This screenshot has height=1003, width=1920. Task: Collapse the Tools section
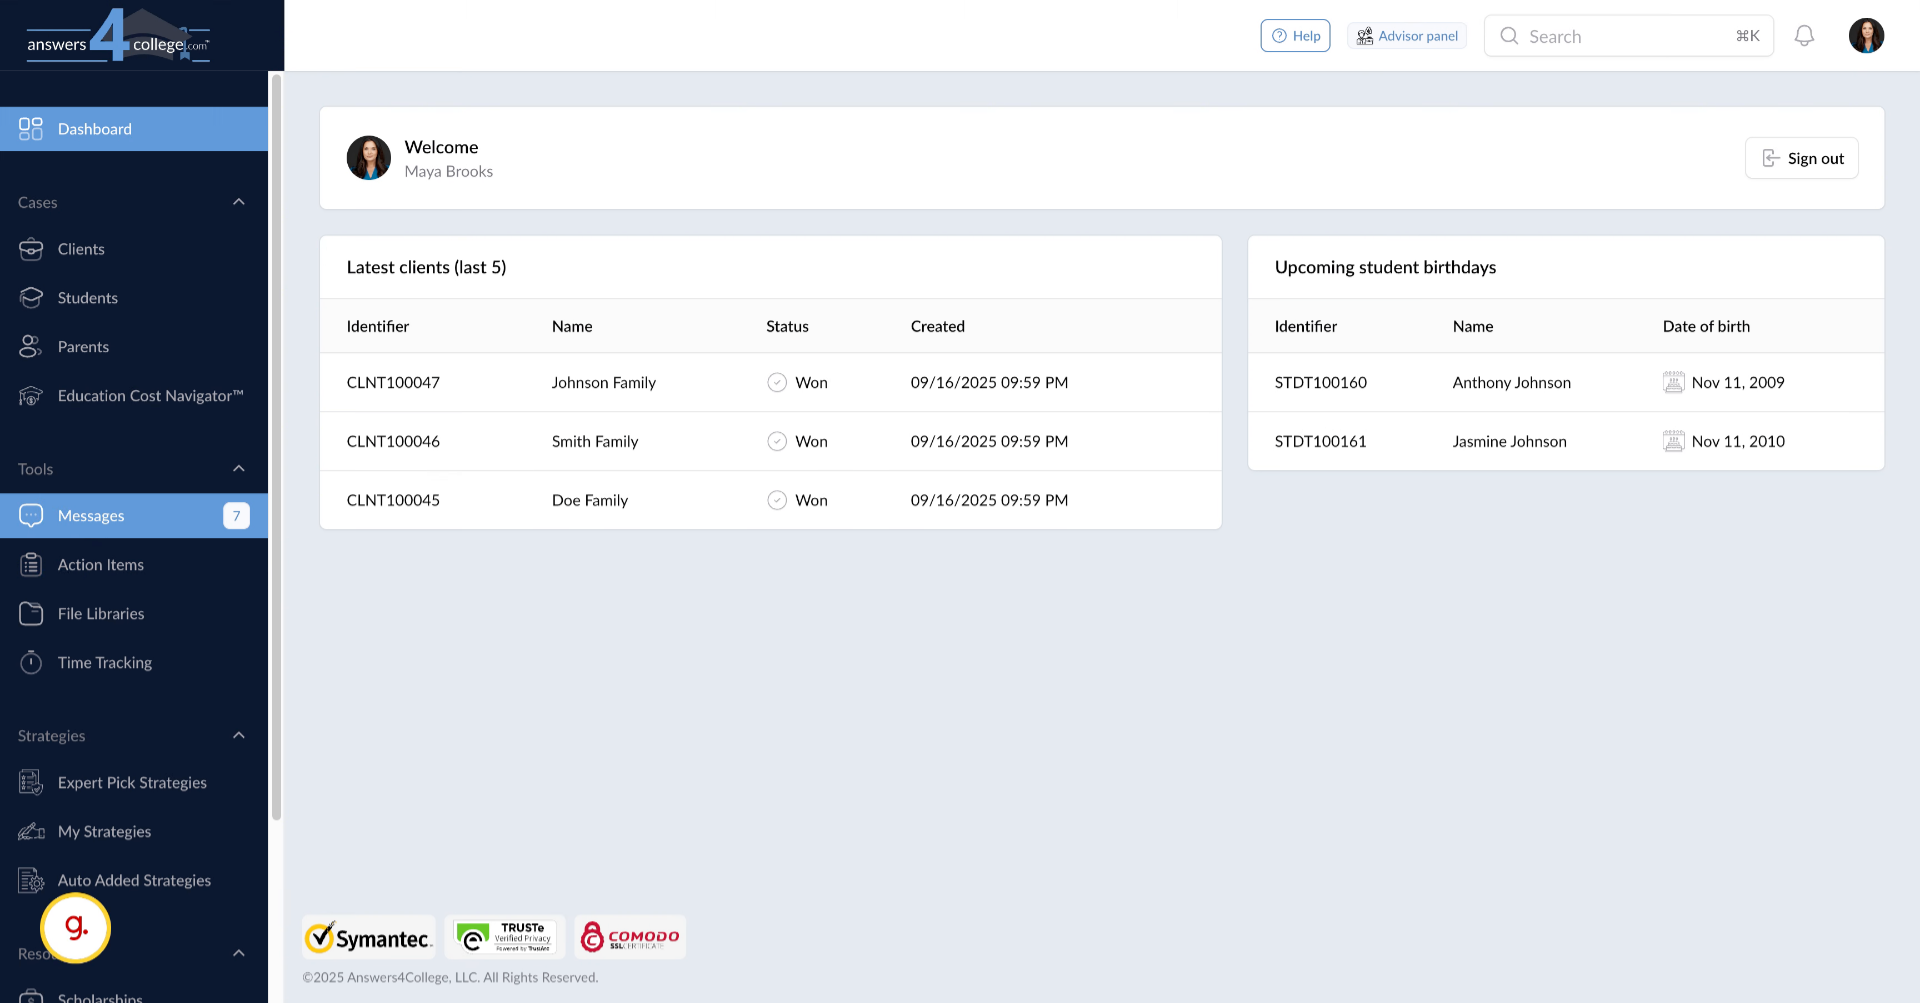point(239,468)
